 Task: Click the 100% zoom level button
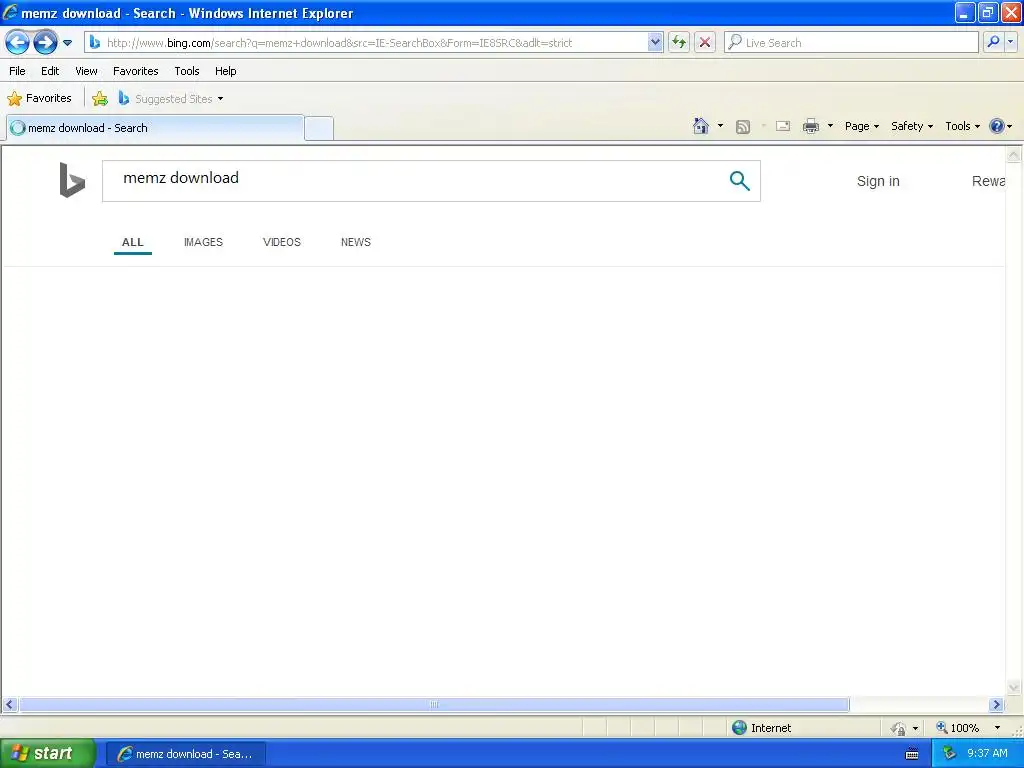[x=958, y=728]
